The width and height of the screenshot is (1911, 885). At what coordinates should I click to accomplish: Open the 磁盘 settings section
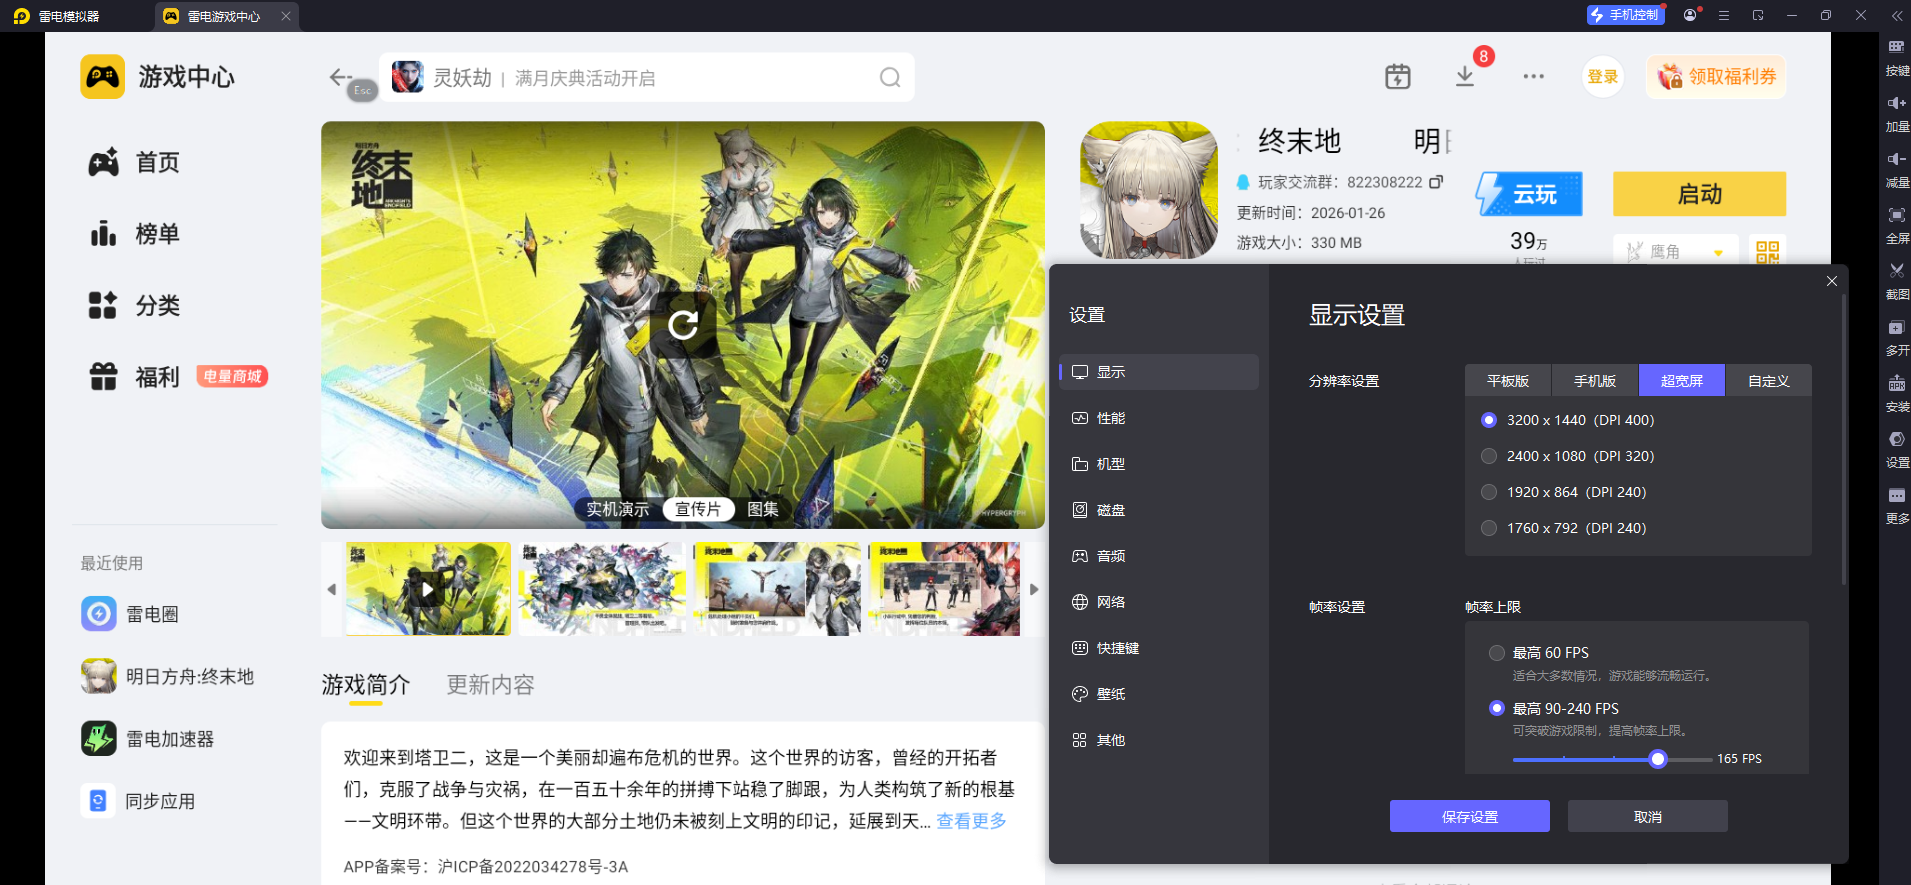1159,510
